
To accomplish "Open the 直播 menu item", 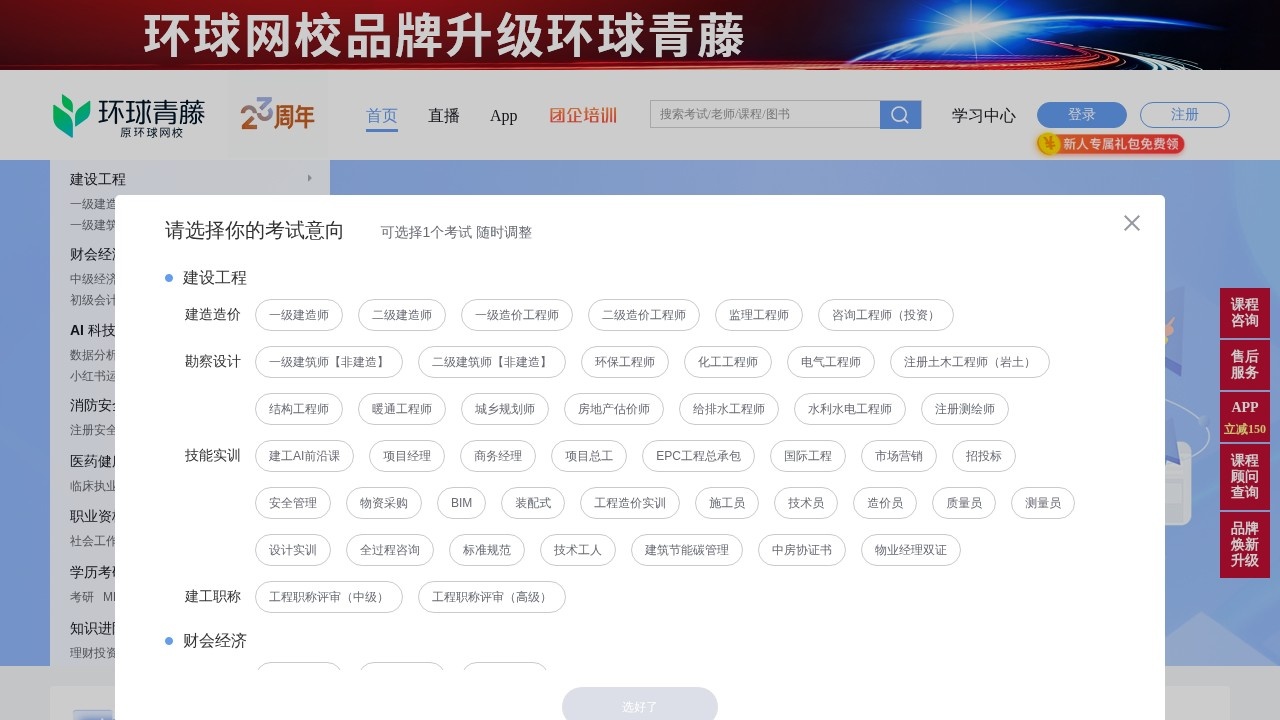I will [x=444, y=116].
